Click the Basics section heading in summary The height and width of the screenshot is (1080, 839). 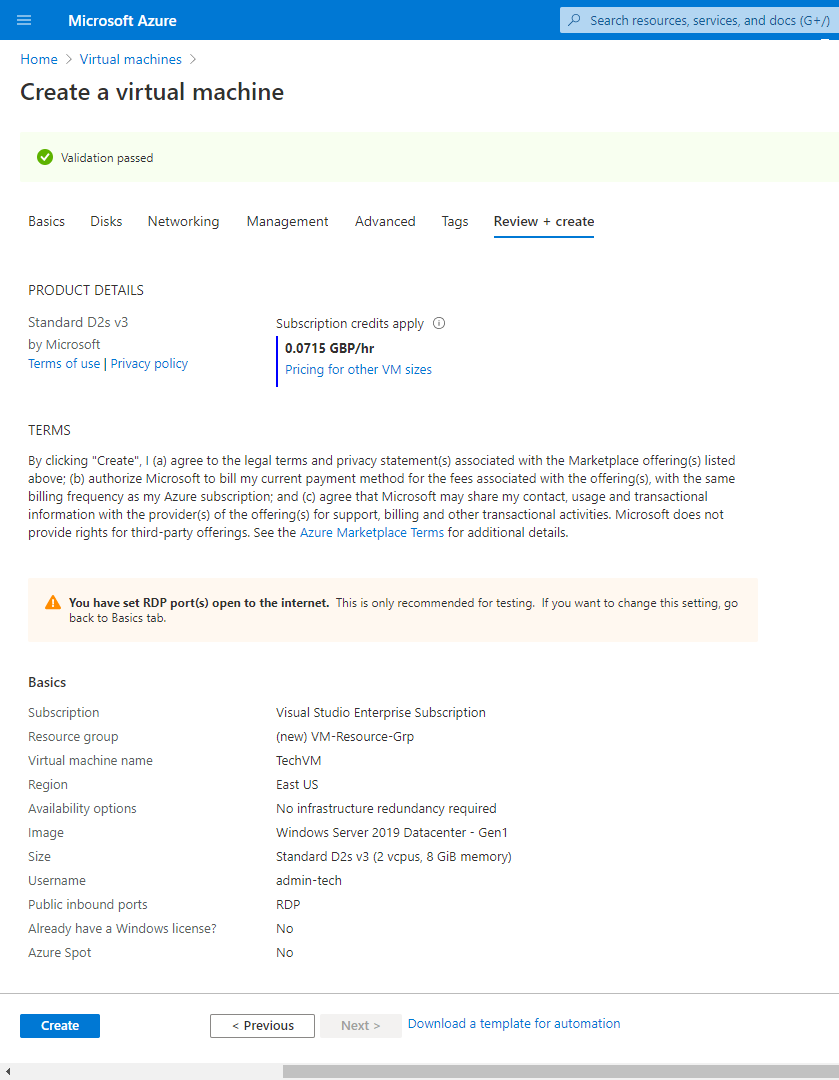click(x=47, y=682)
